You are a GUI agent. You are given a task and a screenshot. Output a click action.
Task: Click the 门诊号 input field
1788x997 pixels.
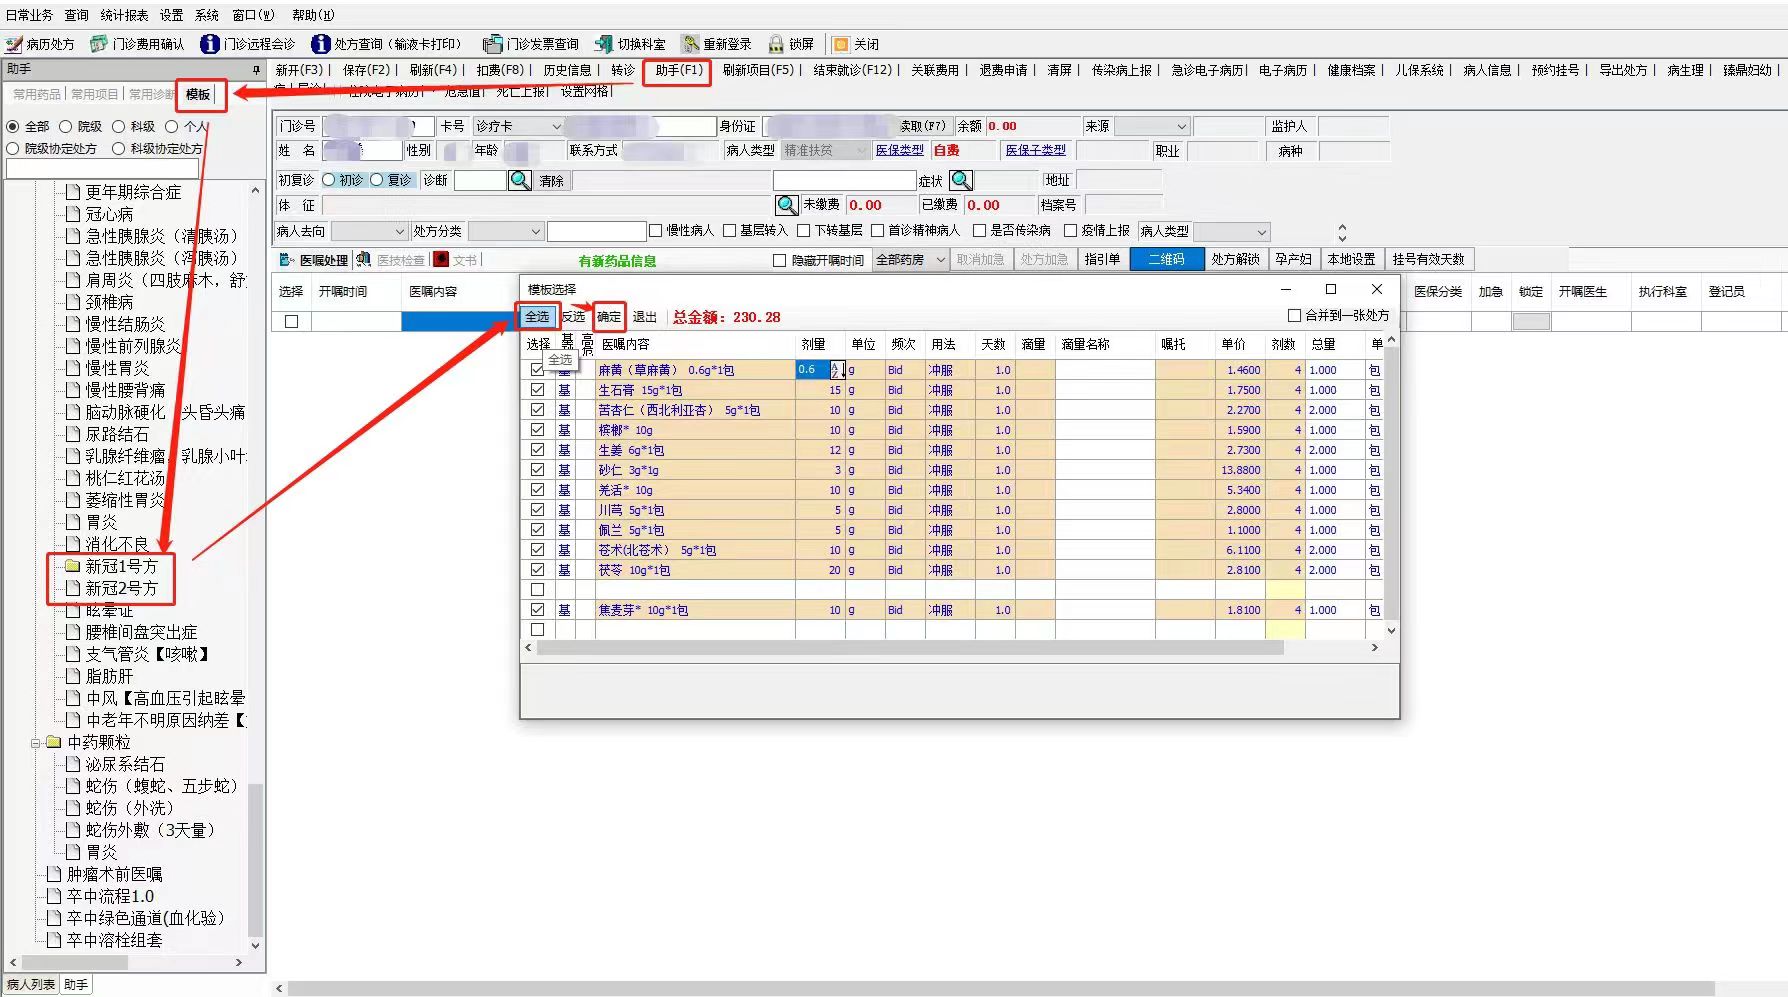[378, 127]
